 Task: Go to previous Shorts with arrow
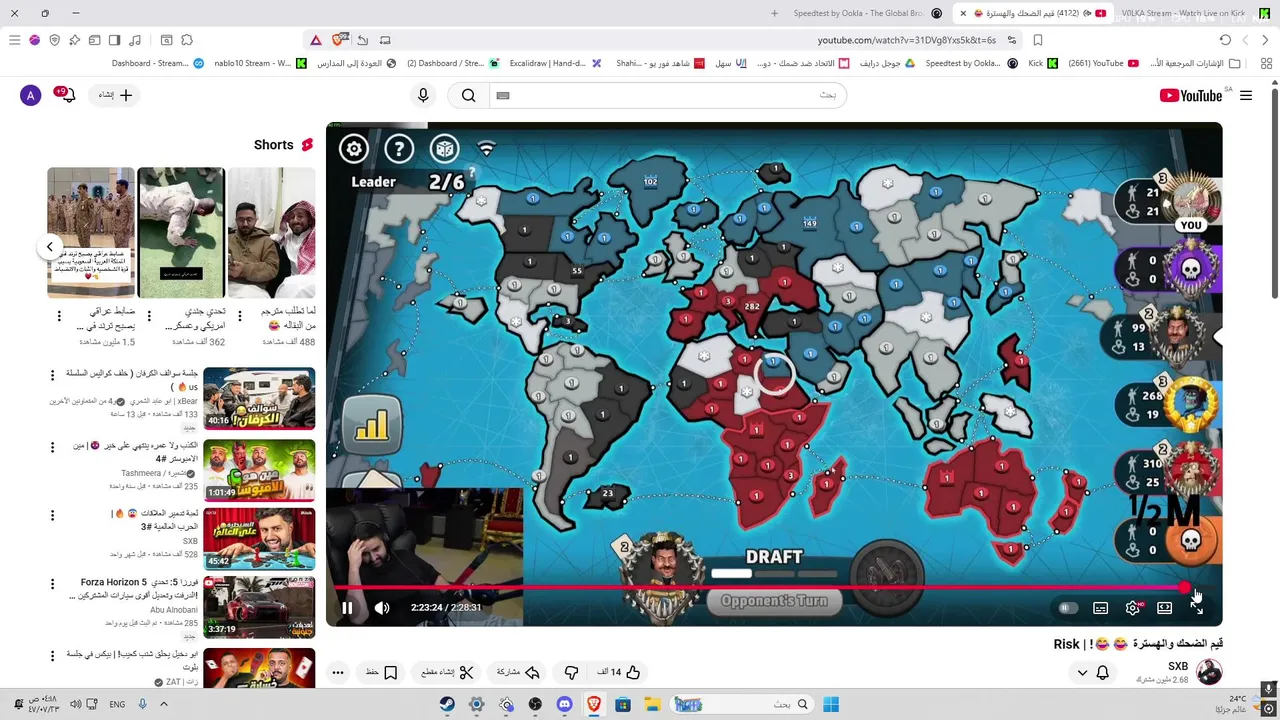tap(49, 247)
